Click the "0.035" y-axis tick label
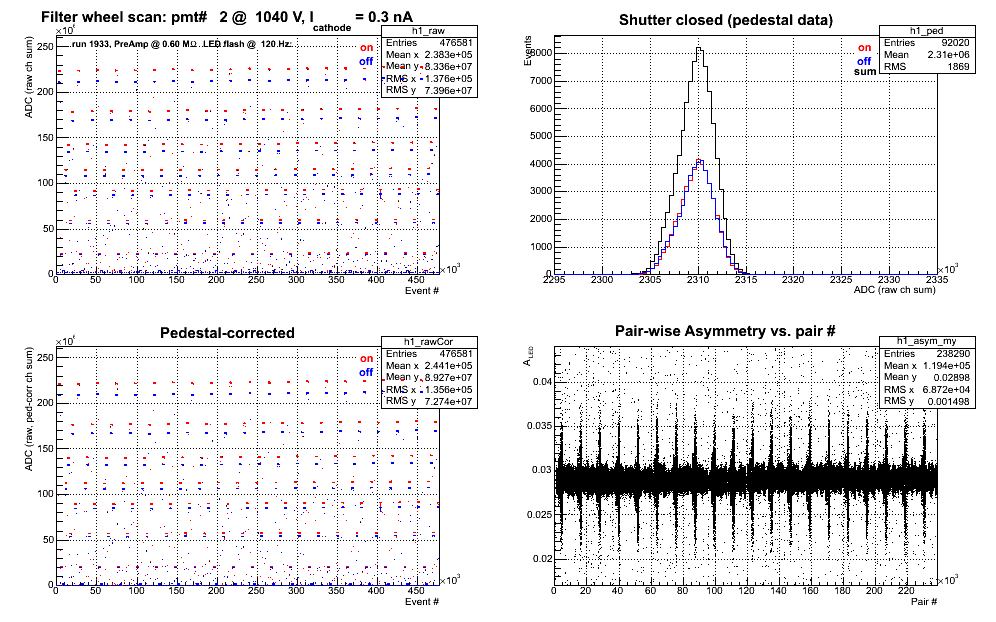Screen dimensions: 996x622 pos(539,426)
